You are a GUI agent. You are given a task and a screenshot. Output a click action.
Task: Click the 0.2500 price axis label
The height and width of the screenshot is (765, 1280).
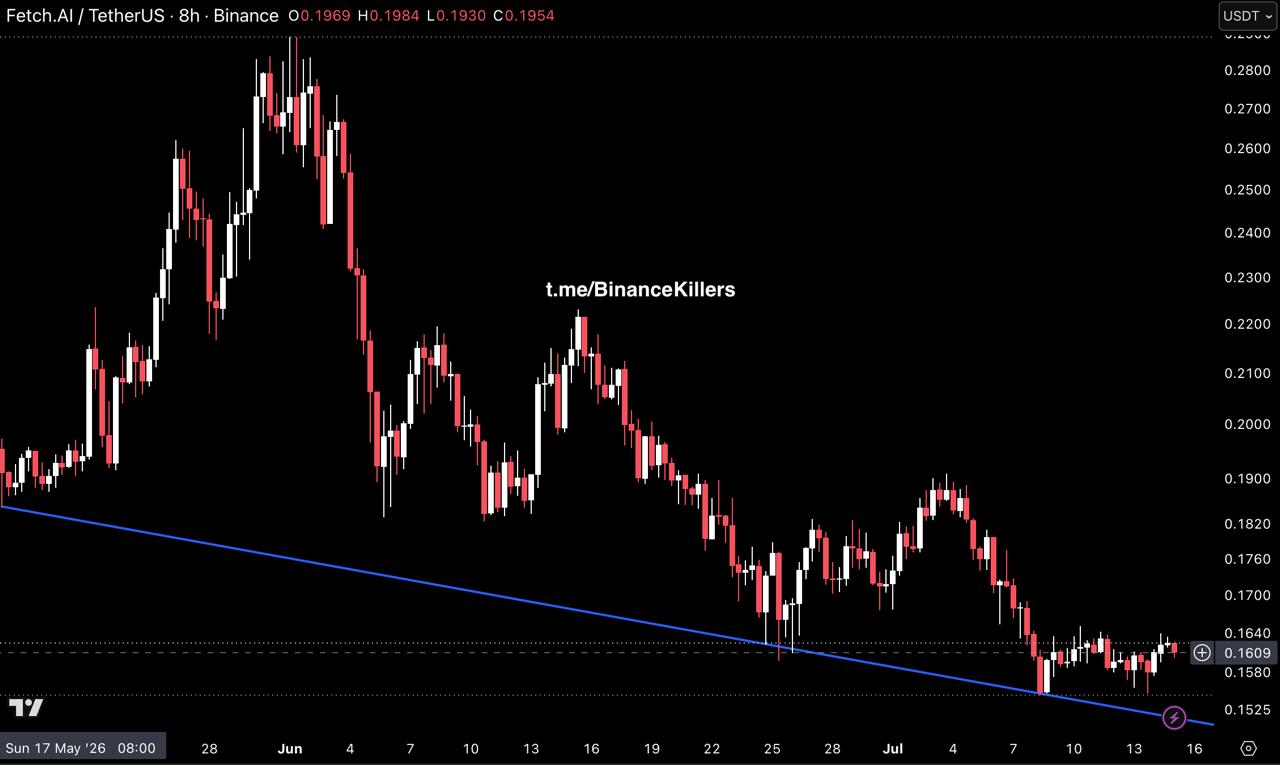point(1247,190)
